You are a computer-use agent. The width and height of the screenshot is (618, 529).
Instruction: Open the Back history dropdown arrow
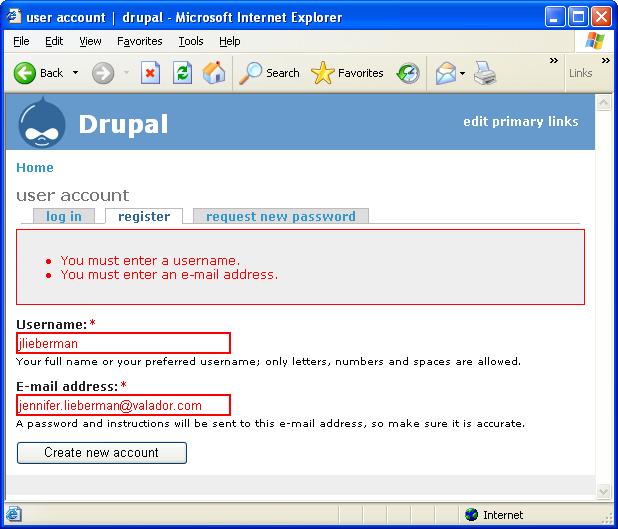[75, 73]
